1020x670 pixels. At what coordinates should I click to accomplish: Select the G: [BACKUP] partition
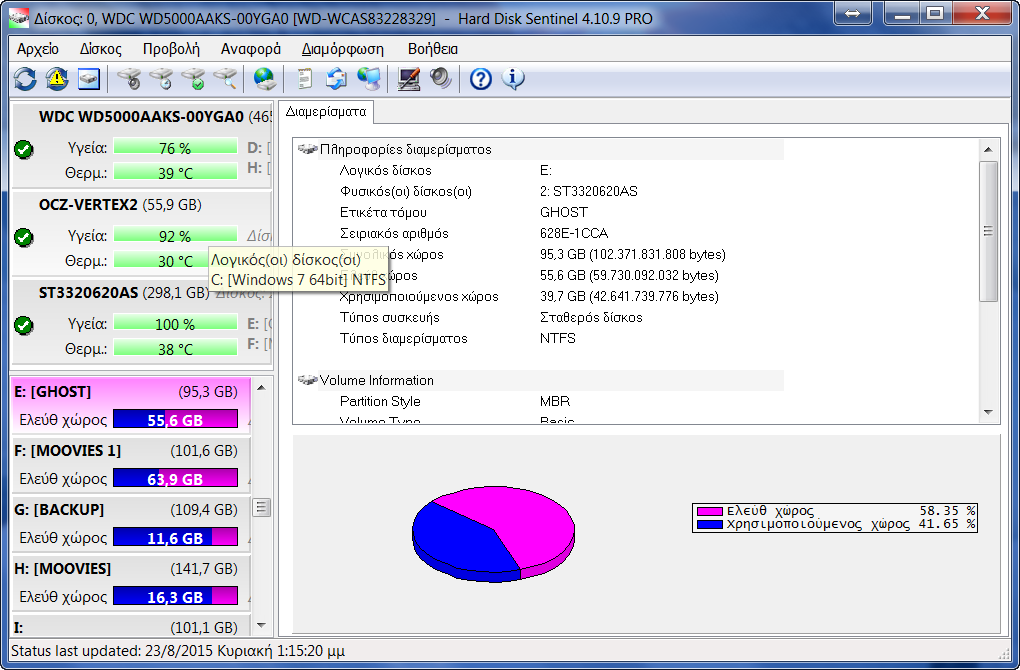click(131, 524)
